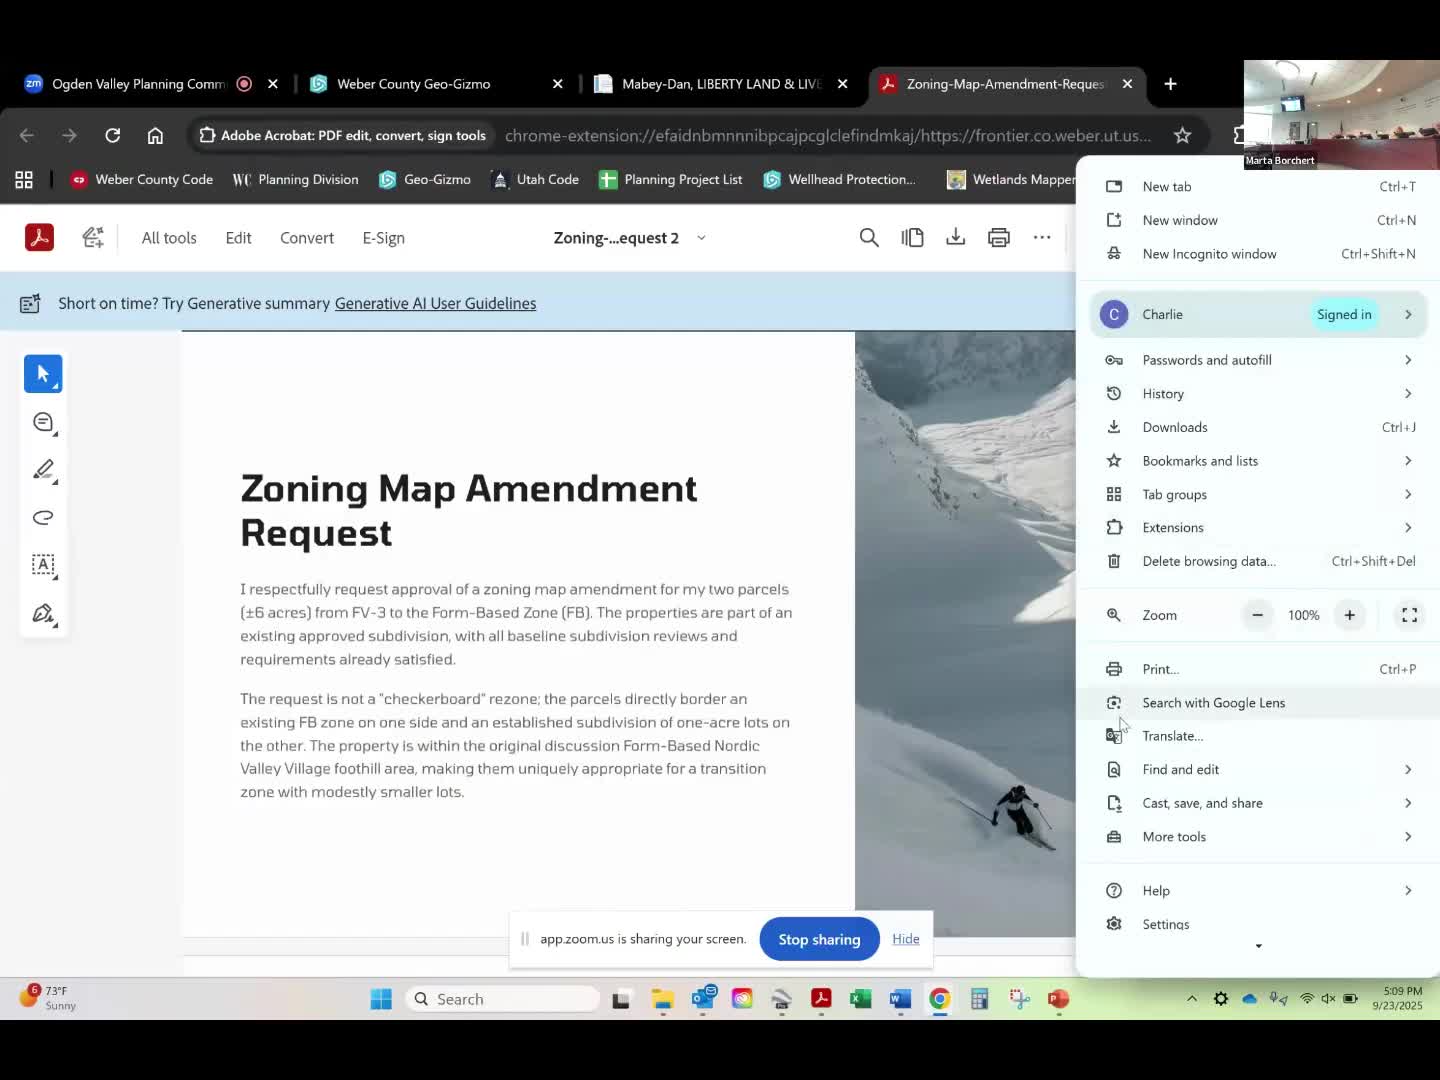Open the fill and sign pen tool
1440x1080 pixels.
click(x=43, y=613)
